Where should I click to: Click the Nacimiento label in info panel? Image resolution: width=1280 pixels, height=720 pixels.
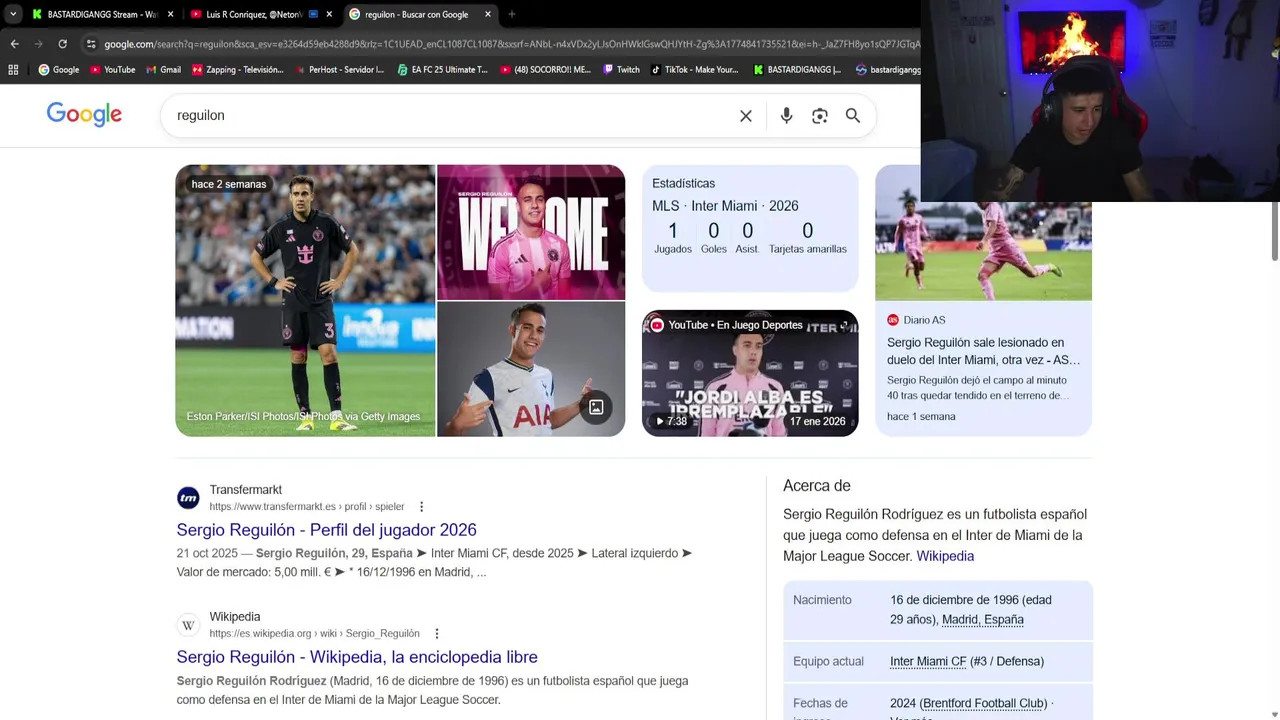822,600
